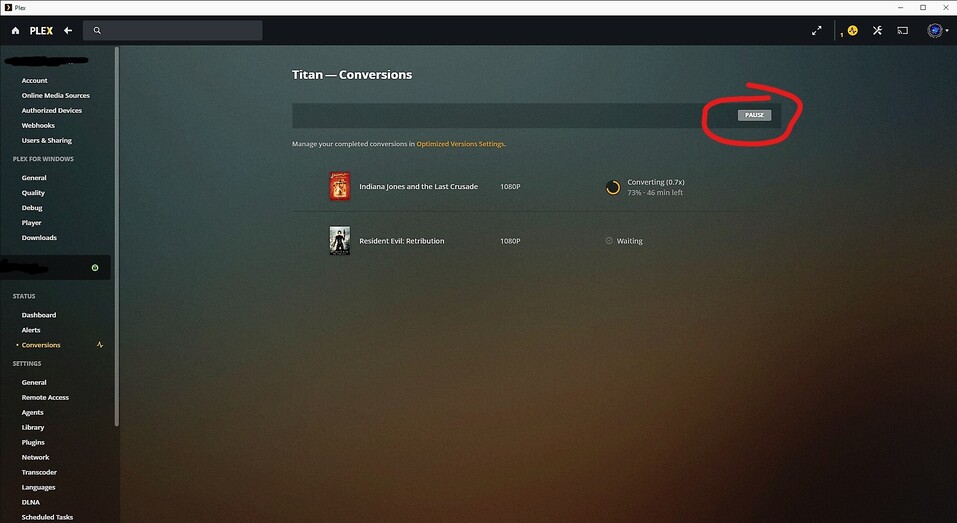
Task: Click Resident Evil: Retribution poster thumbnail
Action: click(x=340, y=240)
